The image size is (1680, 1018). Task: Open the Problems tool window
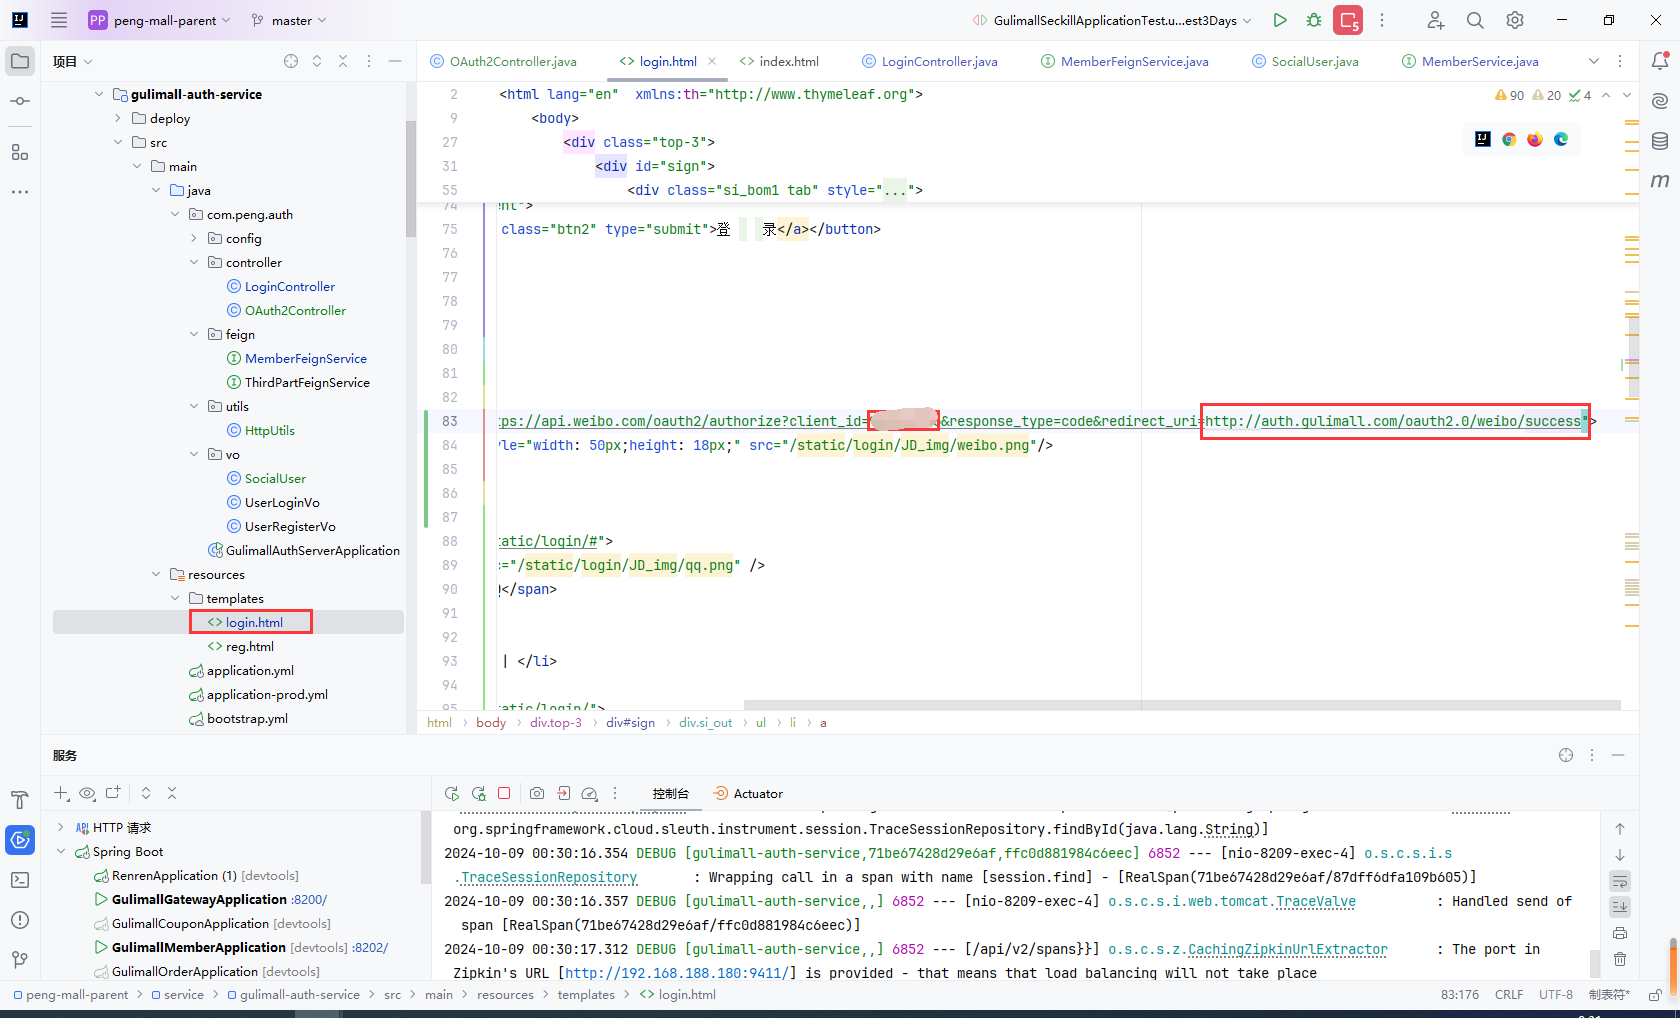click(20, 920)
